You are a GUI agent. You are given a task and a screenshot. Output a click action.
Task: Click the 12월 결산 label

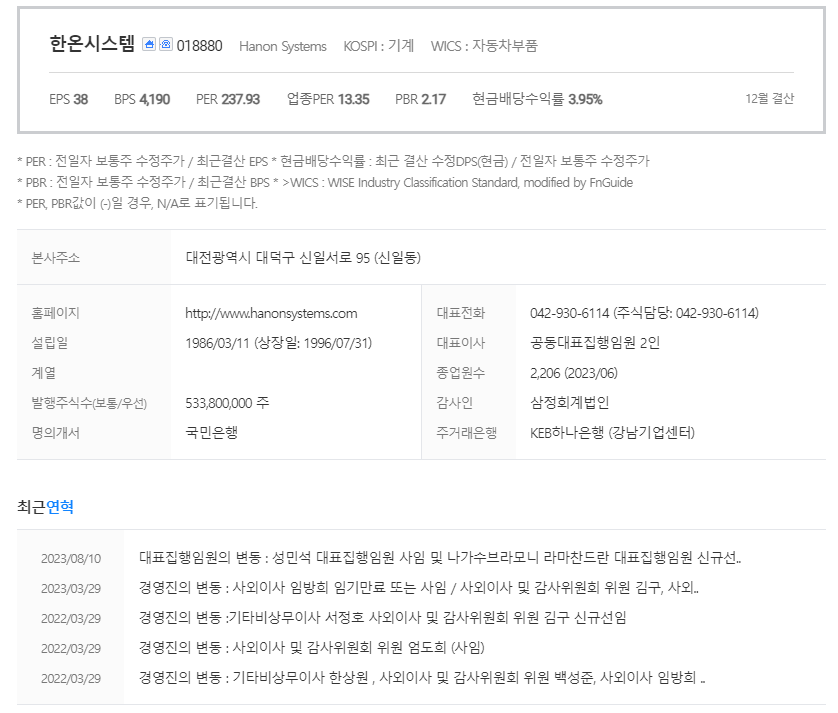coord(770,98)
